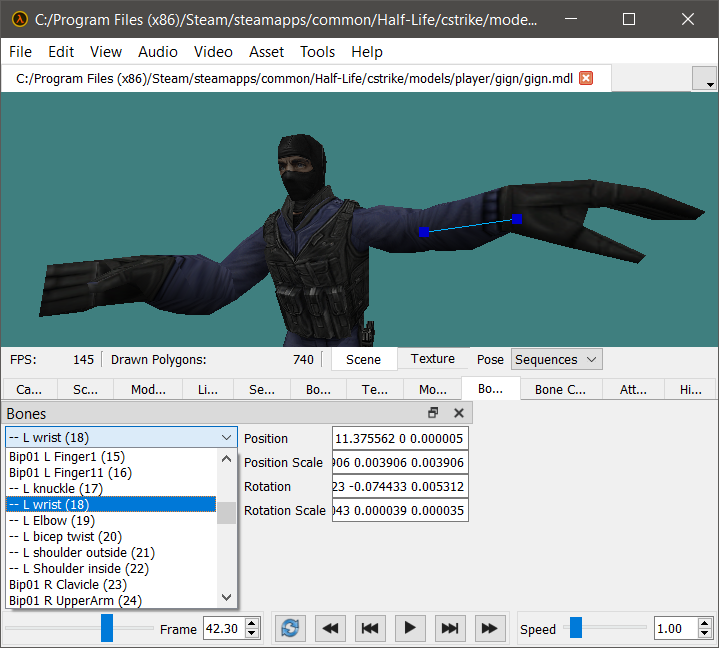Viewport: 719px width, 648px height.
Task: Click the blue restart sequence icon
Action: click(290, 628)
